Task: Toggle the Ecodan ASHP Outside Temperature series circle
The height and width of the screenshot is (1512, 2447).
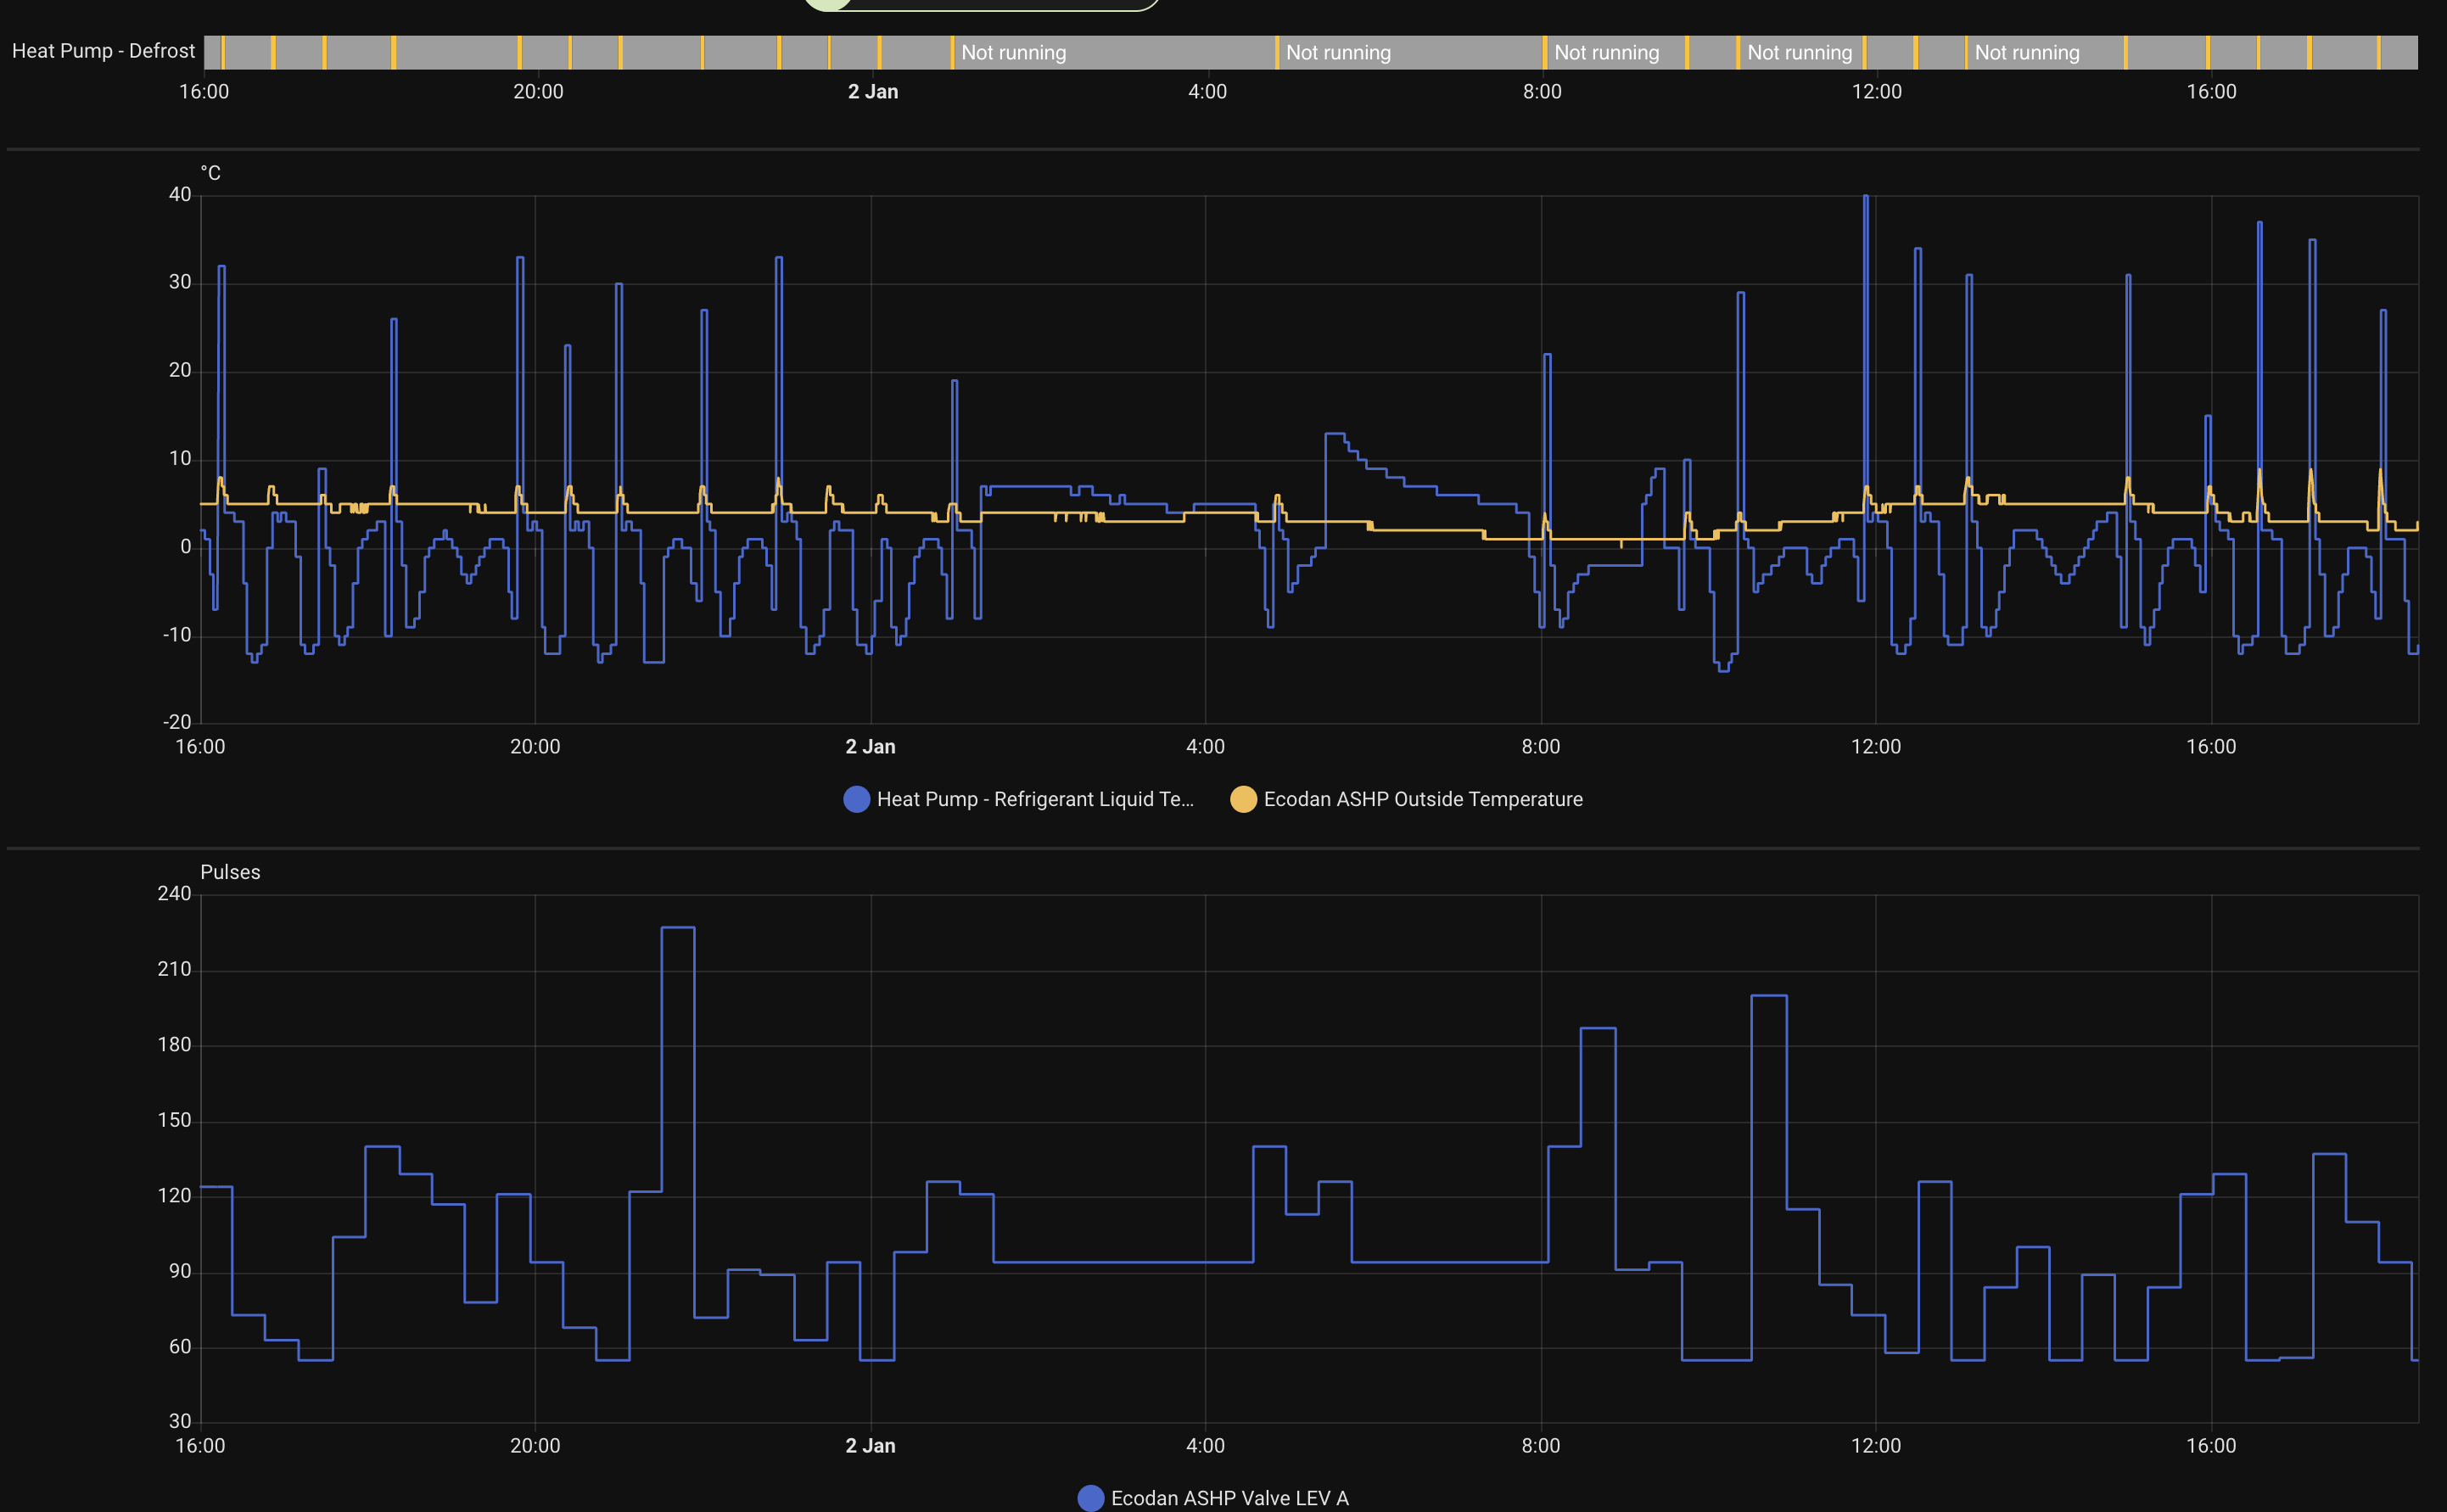Action: click(x=1243, y=799)
